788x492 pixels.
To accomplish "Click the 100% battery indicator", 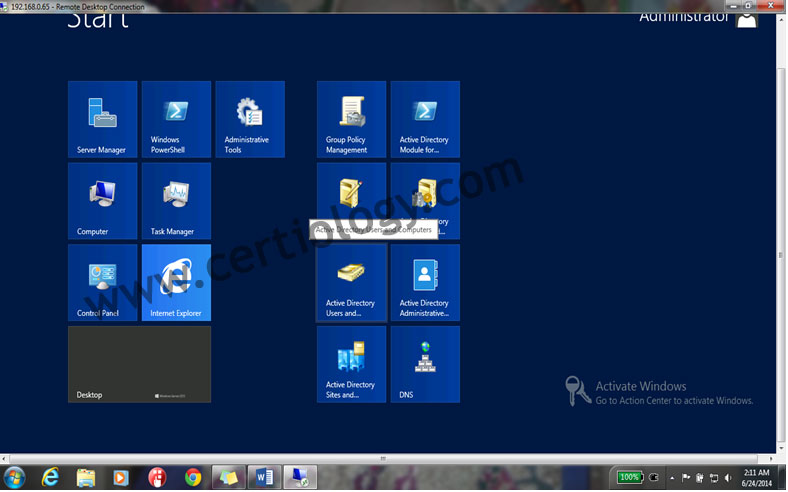I will (x=630, y=477).
